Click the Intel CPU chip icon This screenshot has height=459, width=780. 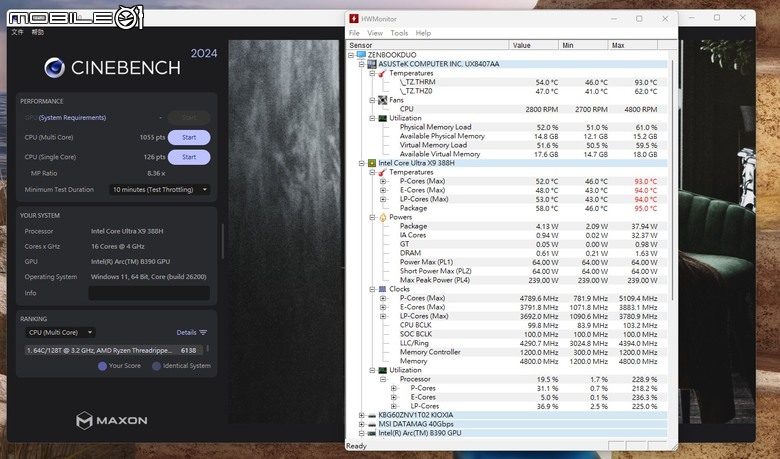tap(372, 163)
